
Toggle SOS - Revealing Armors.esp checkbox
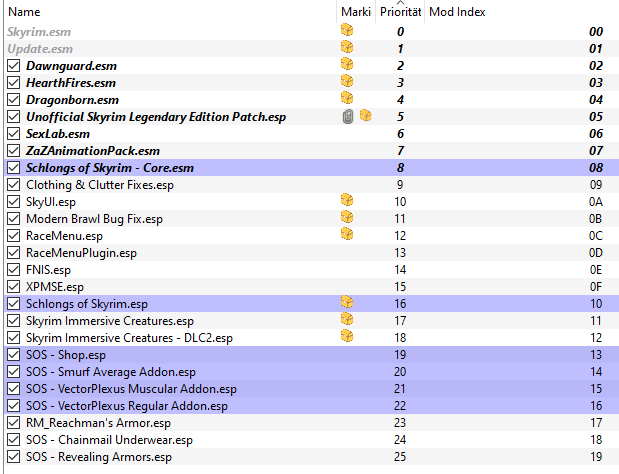click(13, 457)
